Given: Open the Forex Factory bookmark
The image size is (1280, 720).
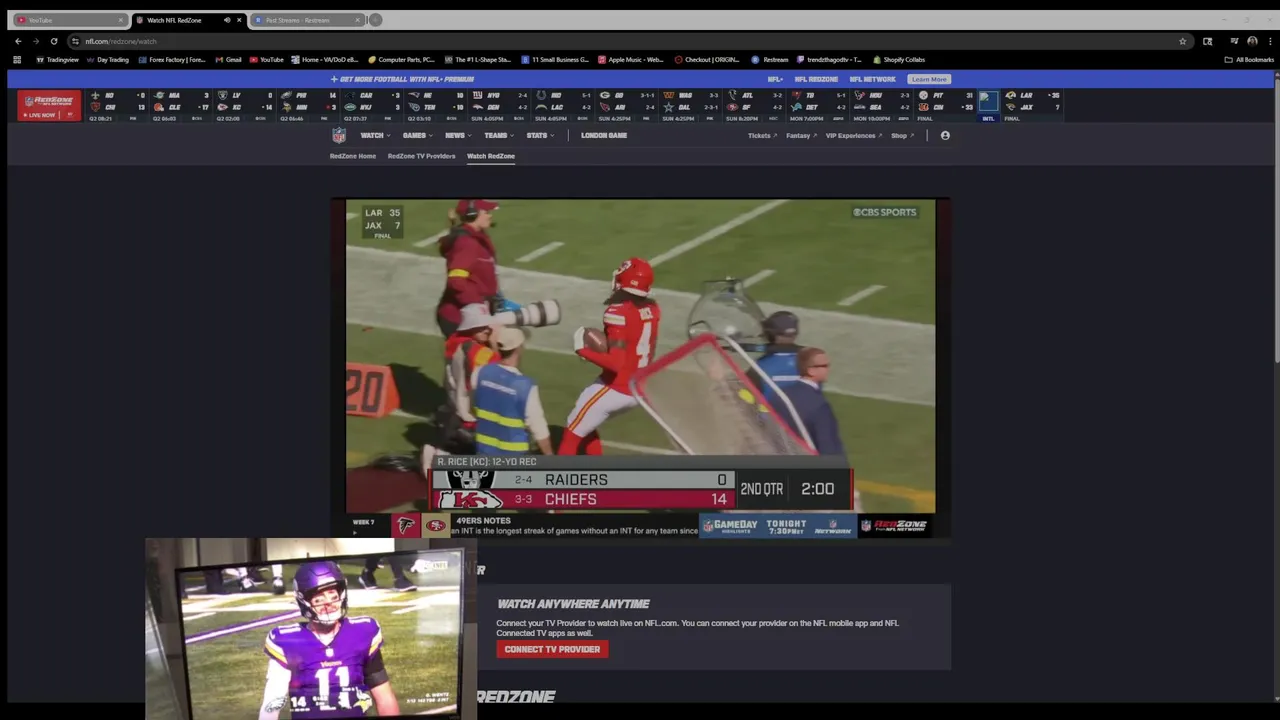Looking at the screenshot, I should coord(172,59).
